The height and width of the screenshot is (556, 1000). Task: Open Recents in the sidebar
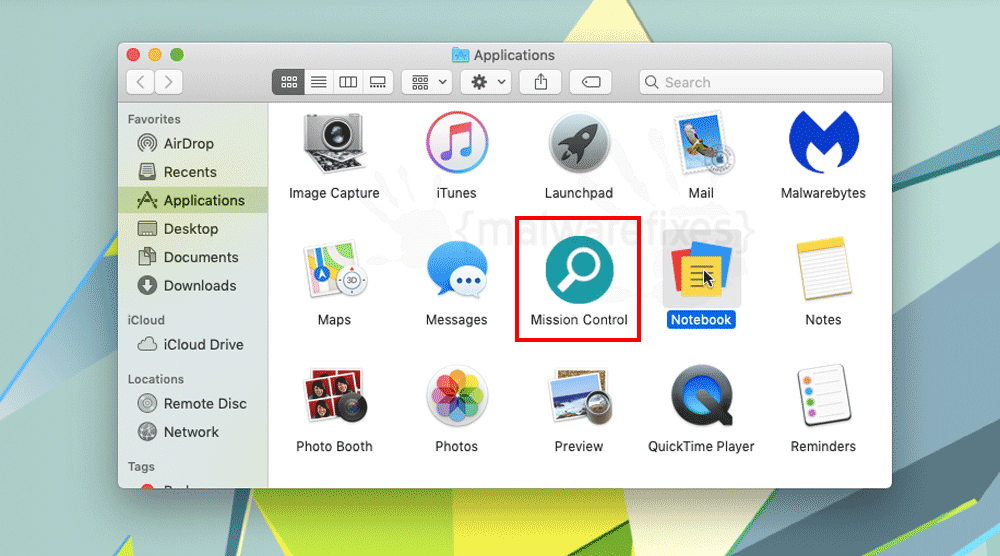pyautogui.click(x=193, y=172)
